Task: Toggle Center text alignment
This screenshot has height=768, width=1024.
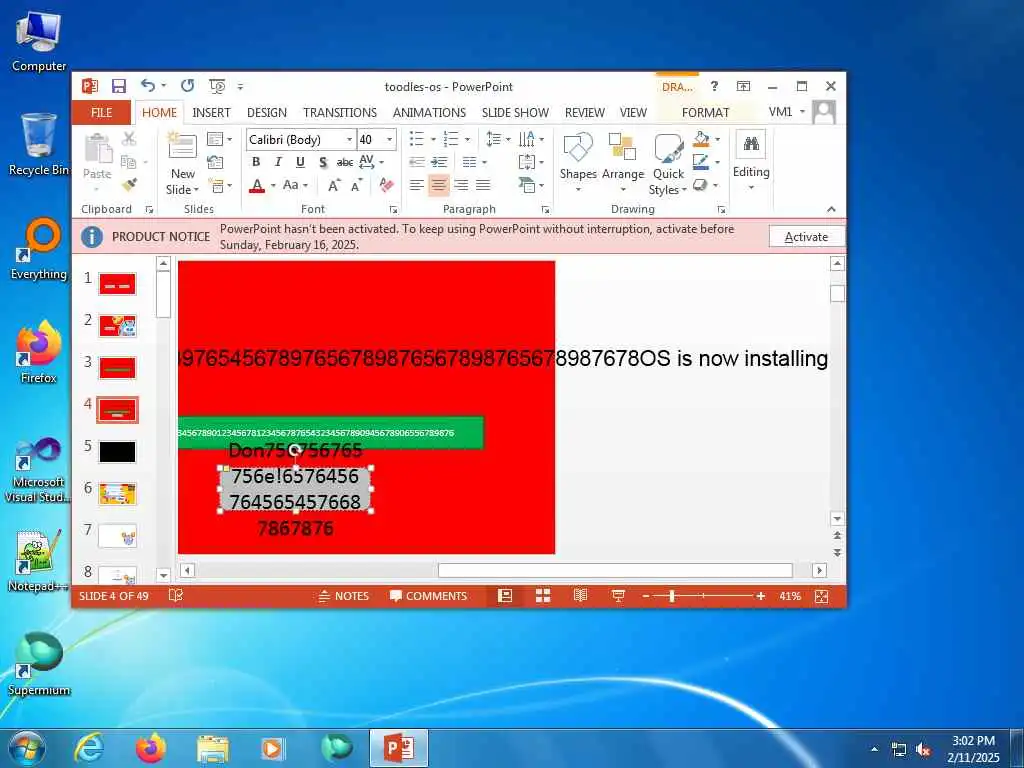Action: [439, 185]
